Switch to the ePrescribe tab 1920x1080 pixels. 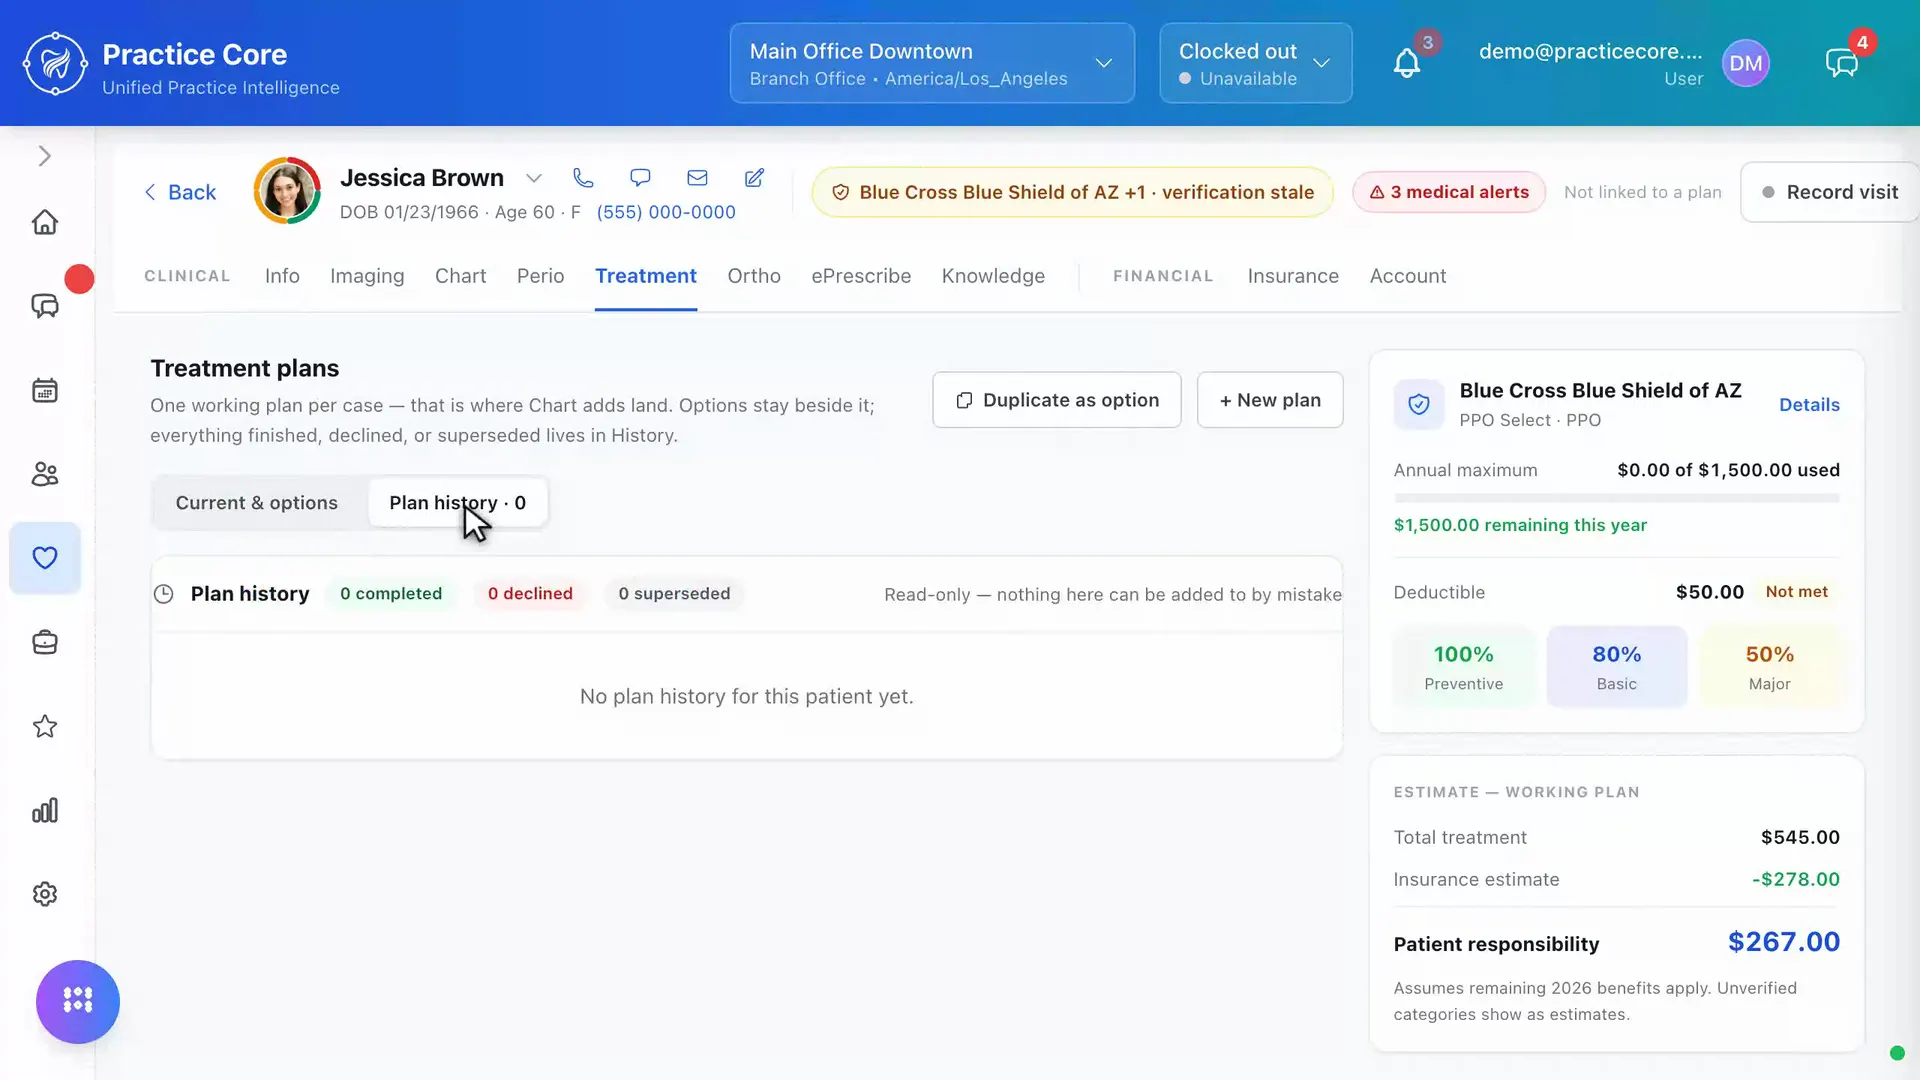click(x=861, y=276)
